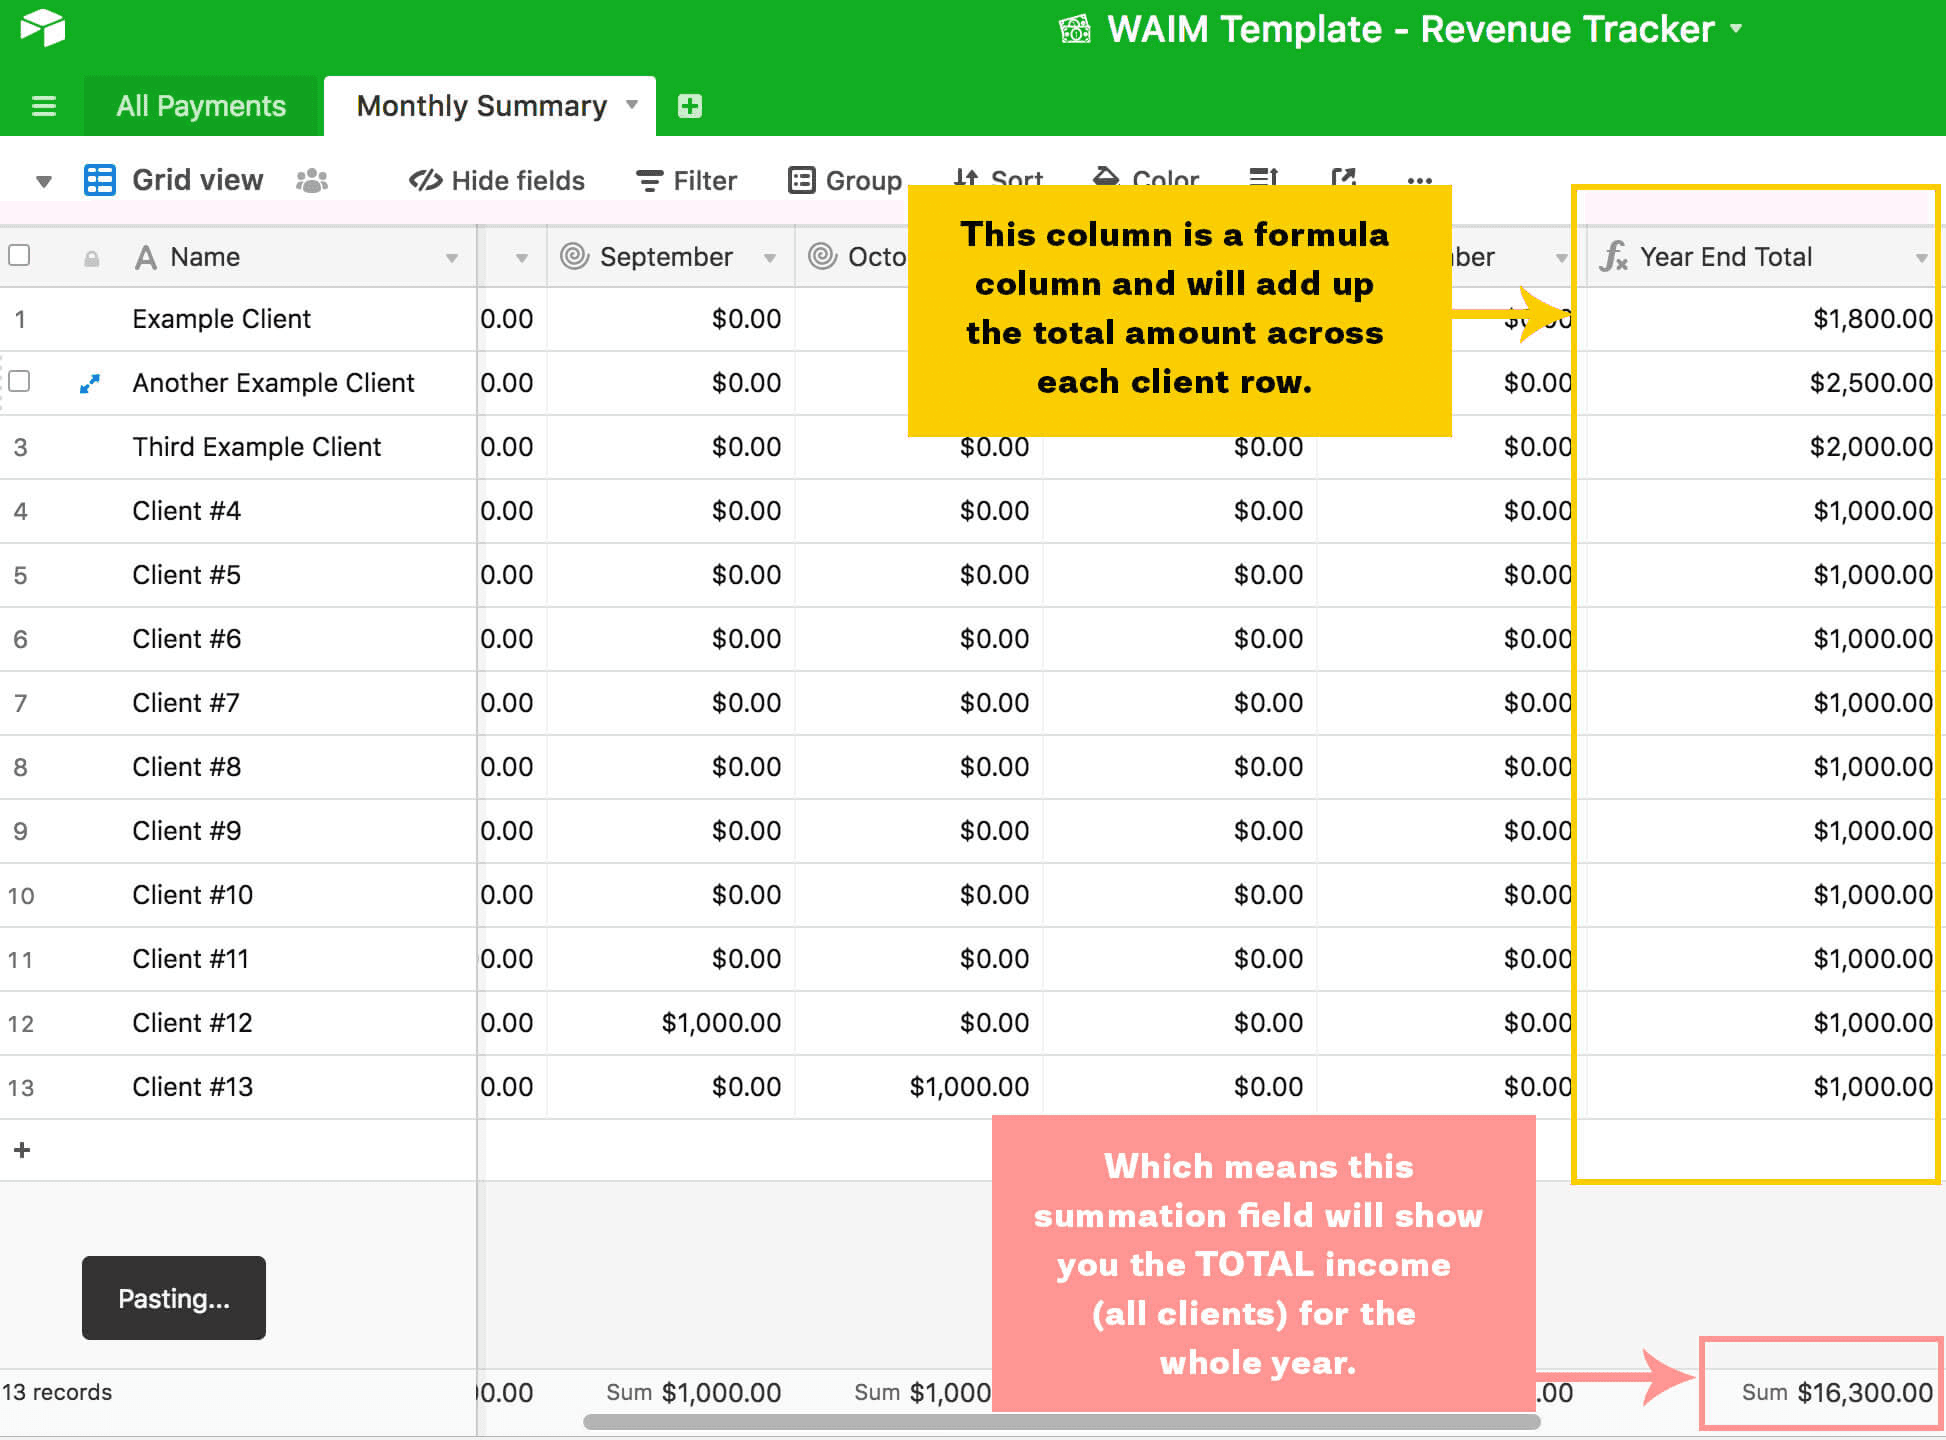Open the Name column dropdown arrow

click(451, 258)
